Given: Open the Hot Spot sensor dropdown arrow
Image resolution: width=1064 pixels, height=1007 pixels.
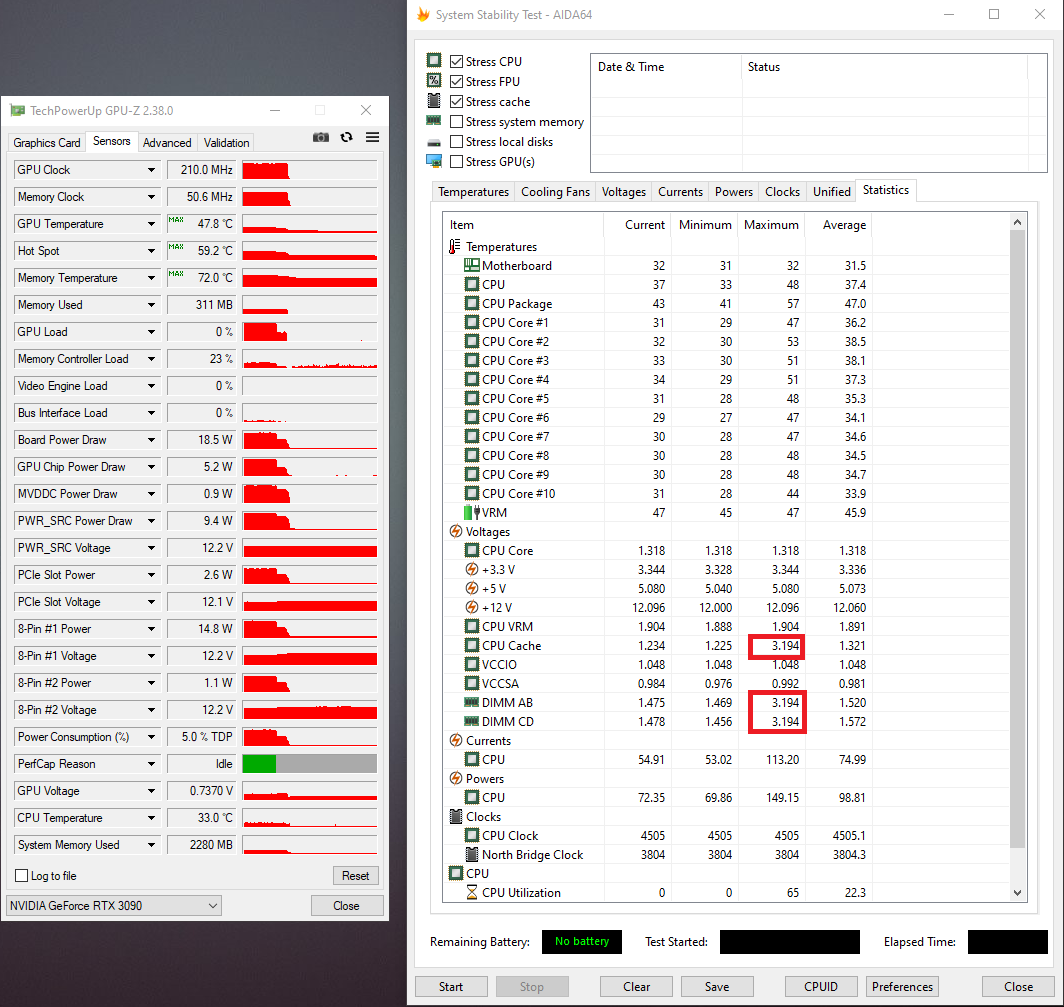Looking at the screenshot, I should pyautogui.click(x=152, y=251).
